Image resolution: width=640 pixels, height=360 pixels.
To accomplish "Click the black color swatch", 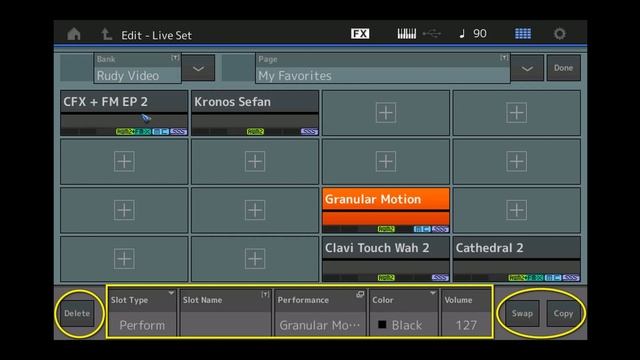I will pos(382,325).
